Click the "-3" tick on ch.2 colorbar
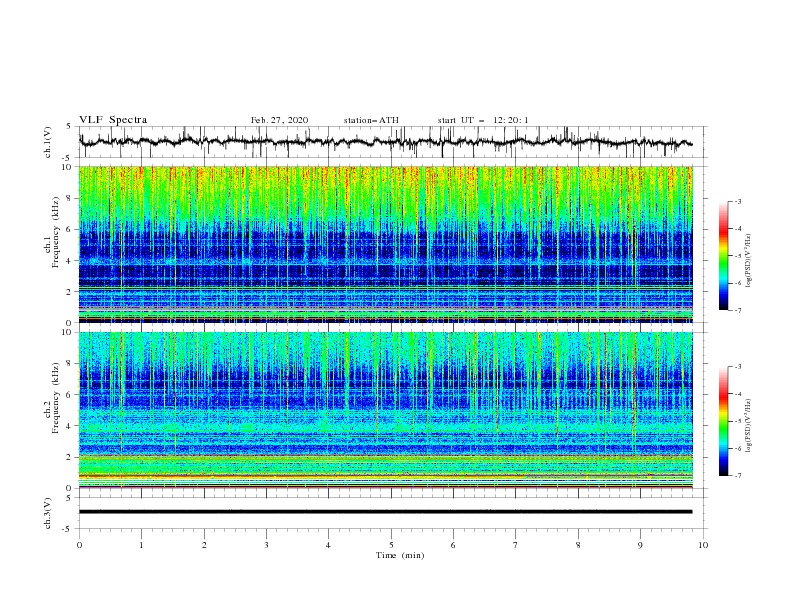Image resolution: width=792 pixels, height=612 pixels. tap(737, 367)
